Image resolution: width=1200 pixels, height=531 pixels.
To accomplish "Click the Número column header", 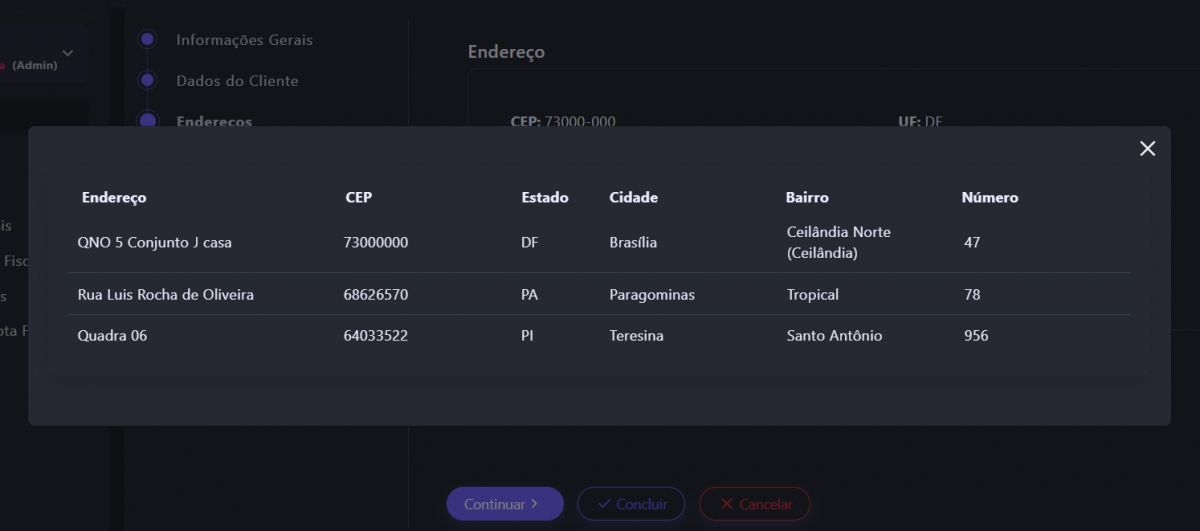I will pyautogui.click(x=989, y=198).
